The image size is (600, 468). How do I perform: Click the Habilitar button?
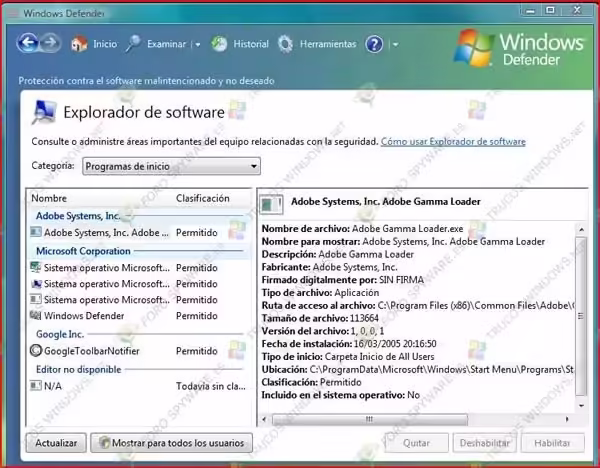[x=552, y=443]
